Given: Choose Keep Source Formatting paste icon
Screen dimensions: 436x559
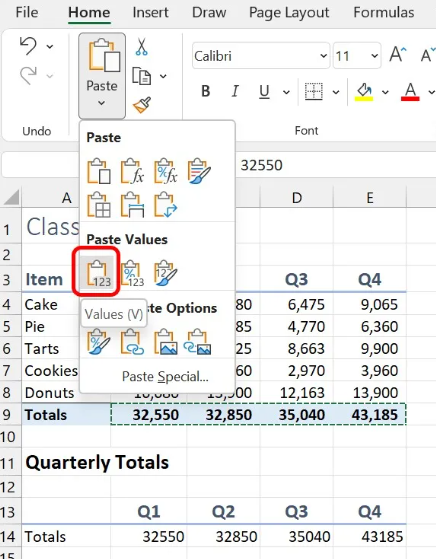Looking at the screenshot, I should 199,171.
